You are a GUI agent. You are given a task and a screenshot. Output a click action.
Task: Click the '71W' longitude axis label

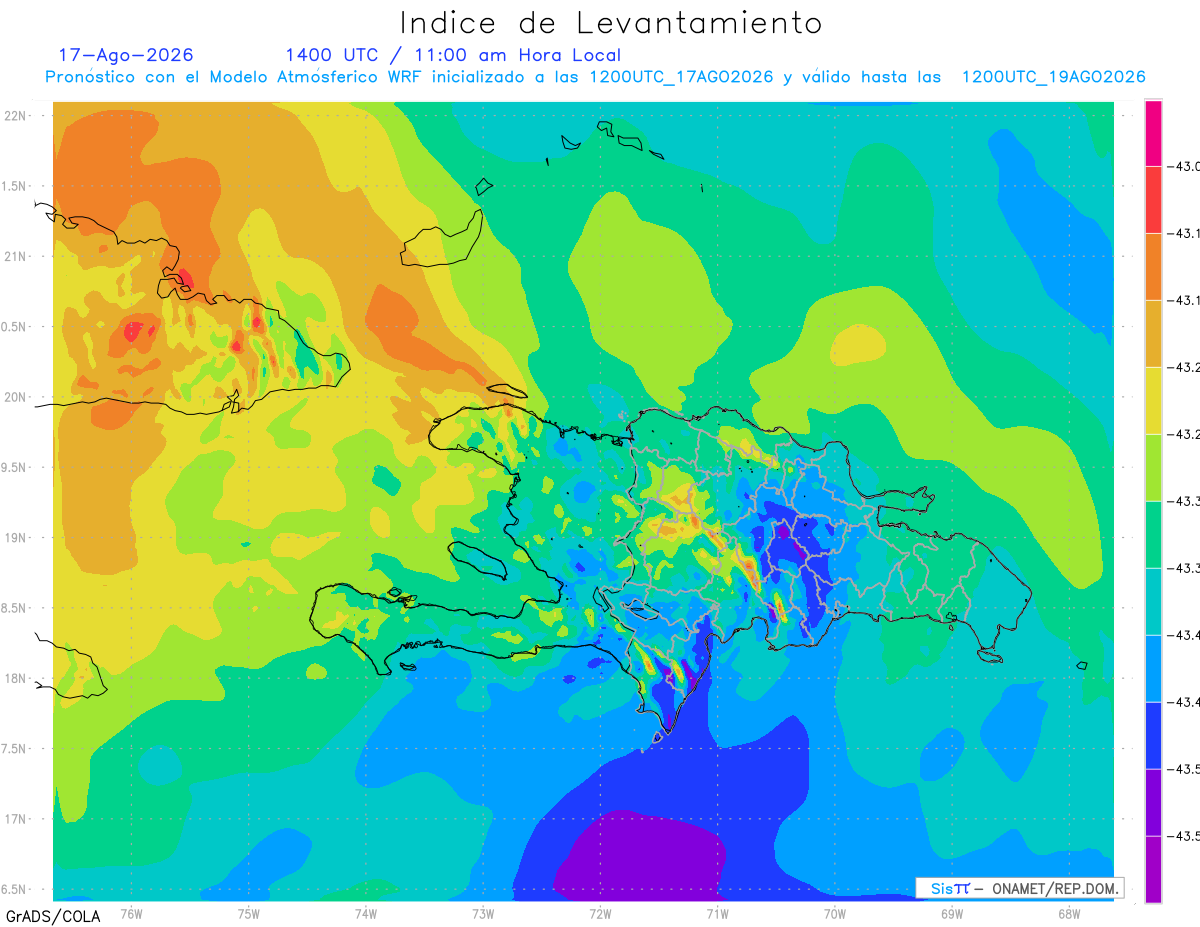[717, 913]
